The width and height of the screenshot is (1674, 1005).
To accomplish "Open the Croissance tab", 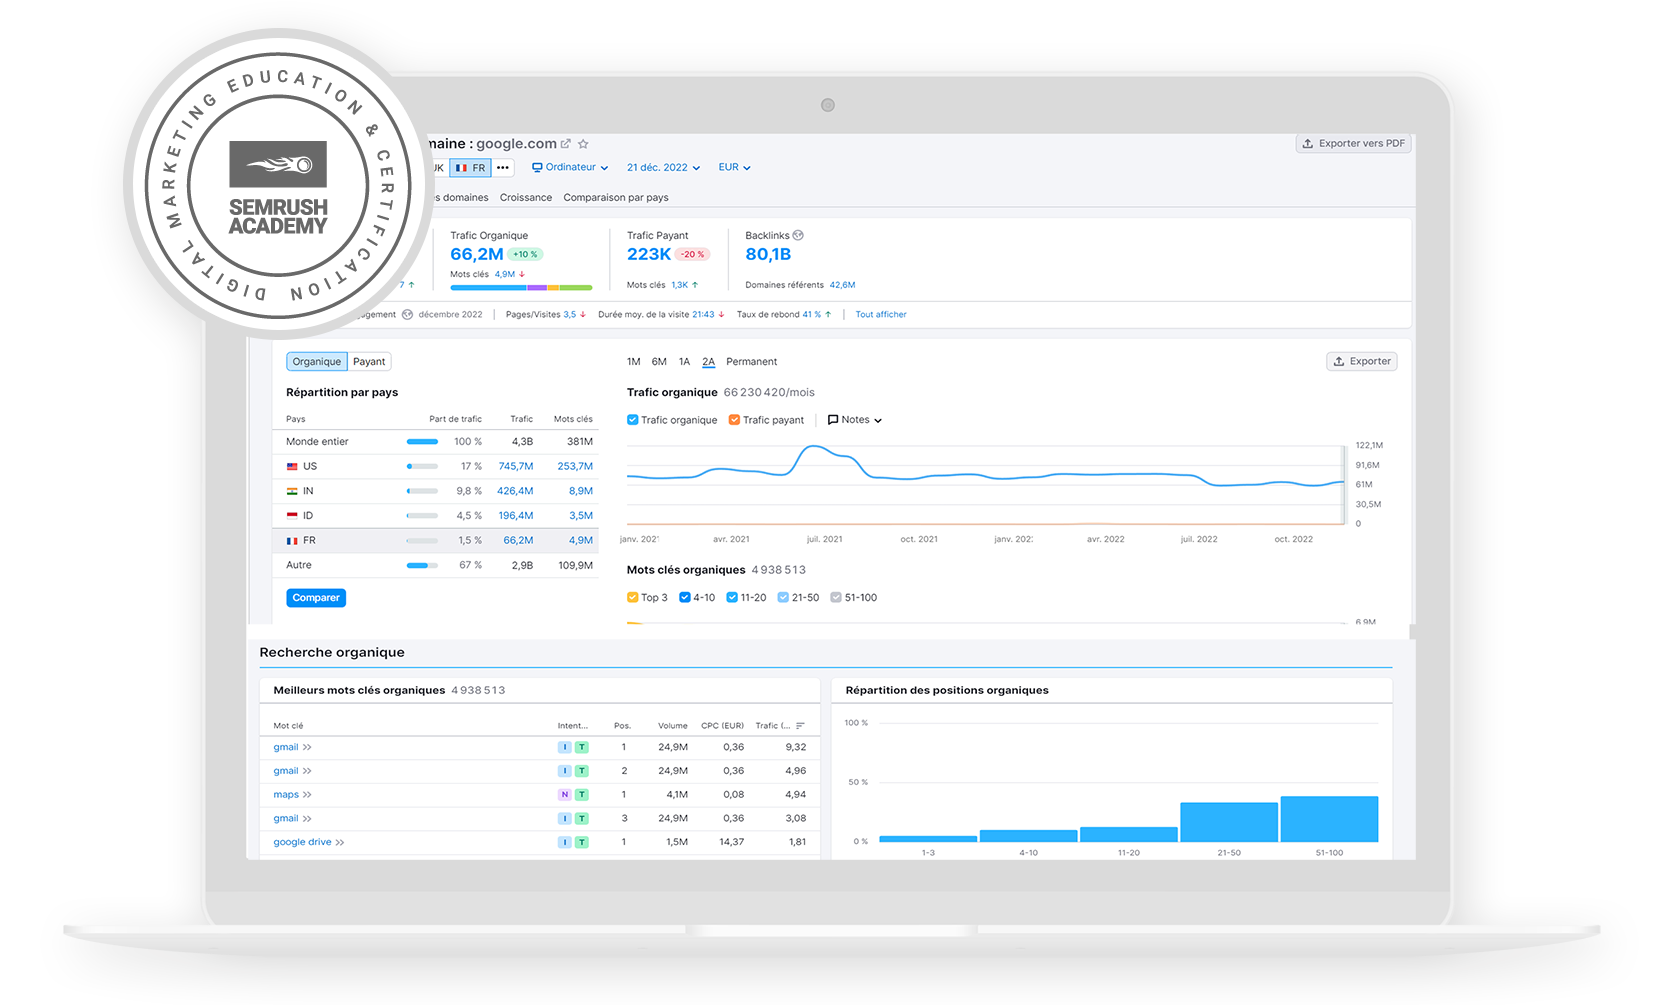I will point(526,198).
